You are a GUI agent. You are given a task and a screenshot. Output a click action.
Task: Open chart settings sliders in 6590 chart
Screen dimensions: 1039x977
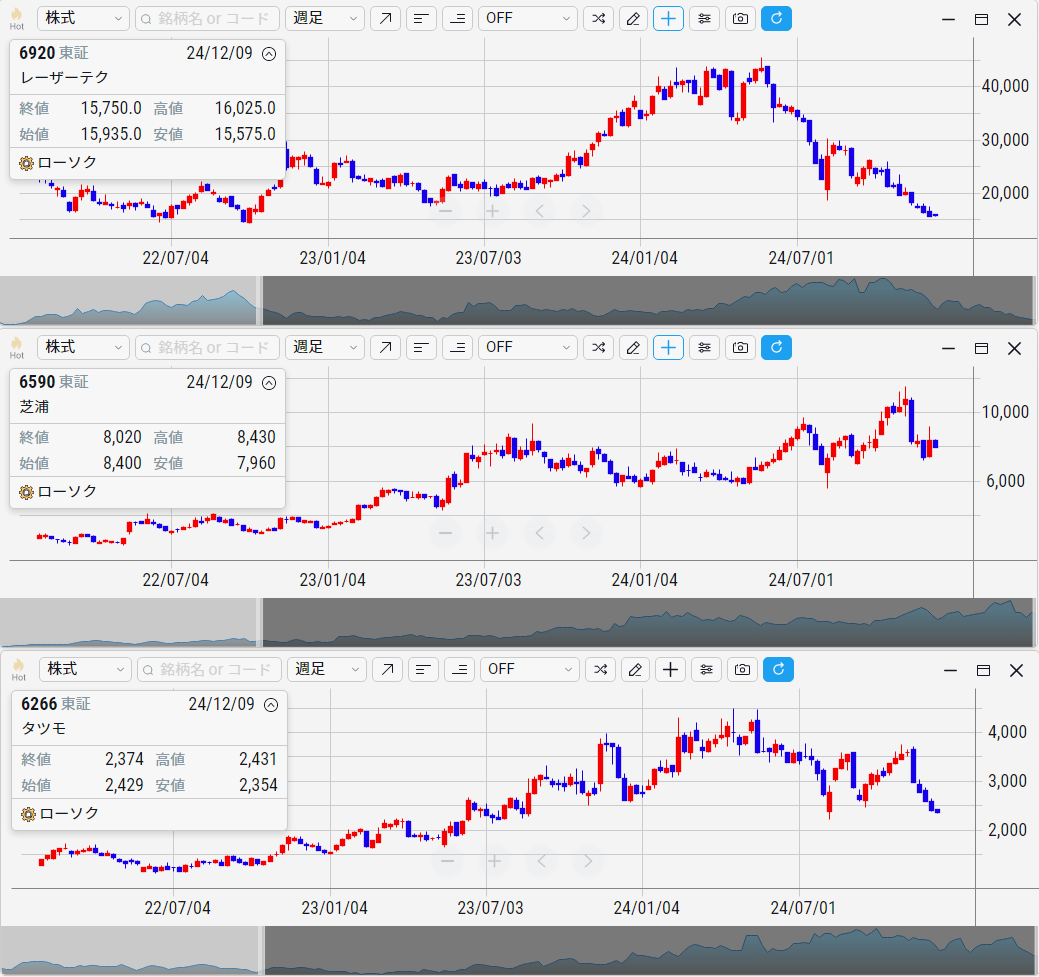click(704, 347)
